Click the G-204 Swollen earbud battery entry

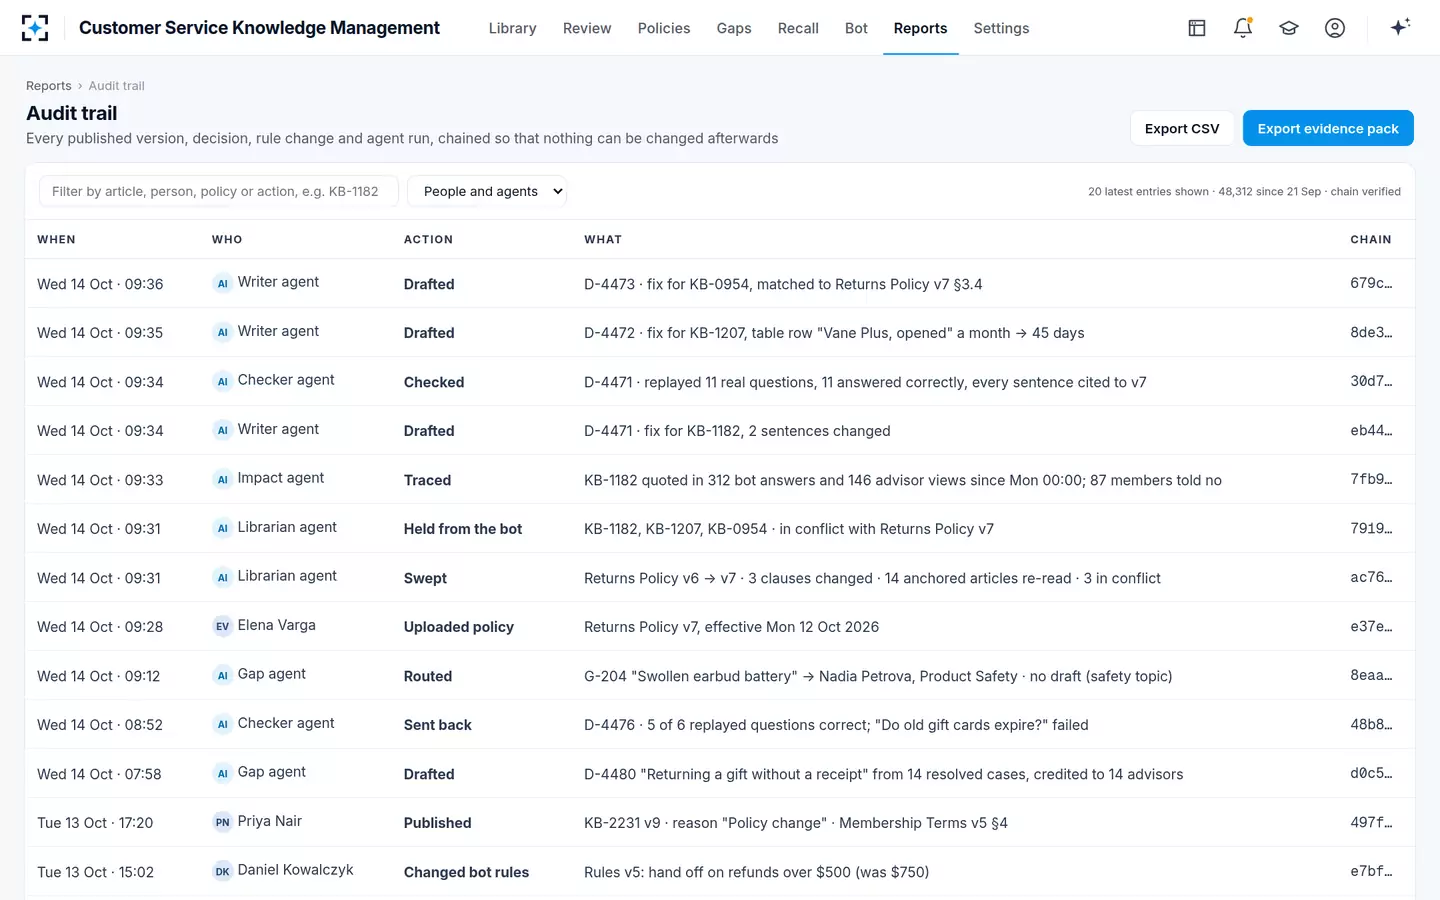tap(878, 676)
